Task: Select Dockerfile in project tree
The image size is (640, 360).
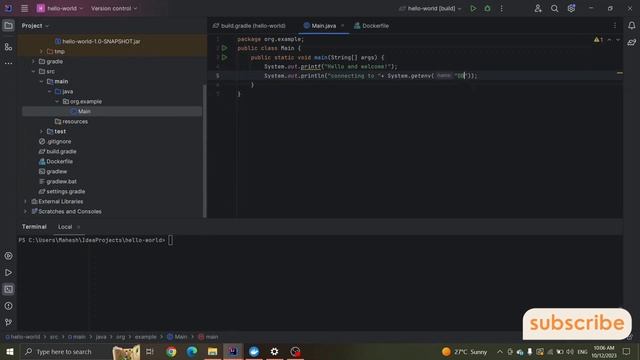Action: pos(56,162)
